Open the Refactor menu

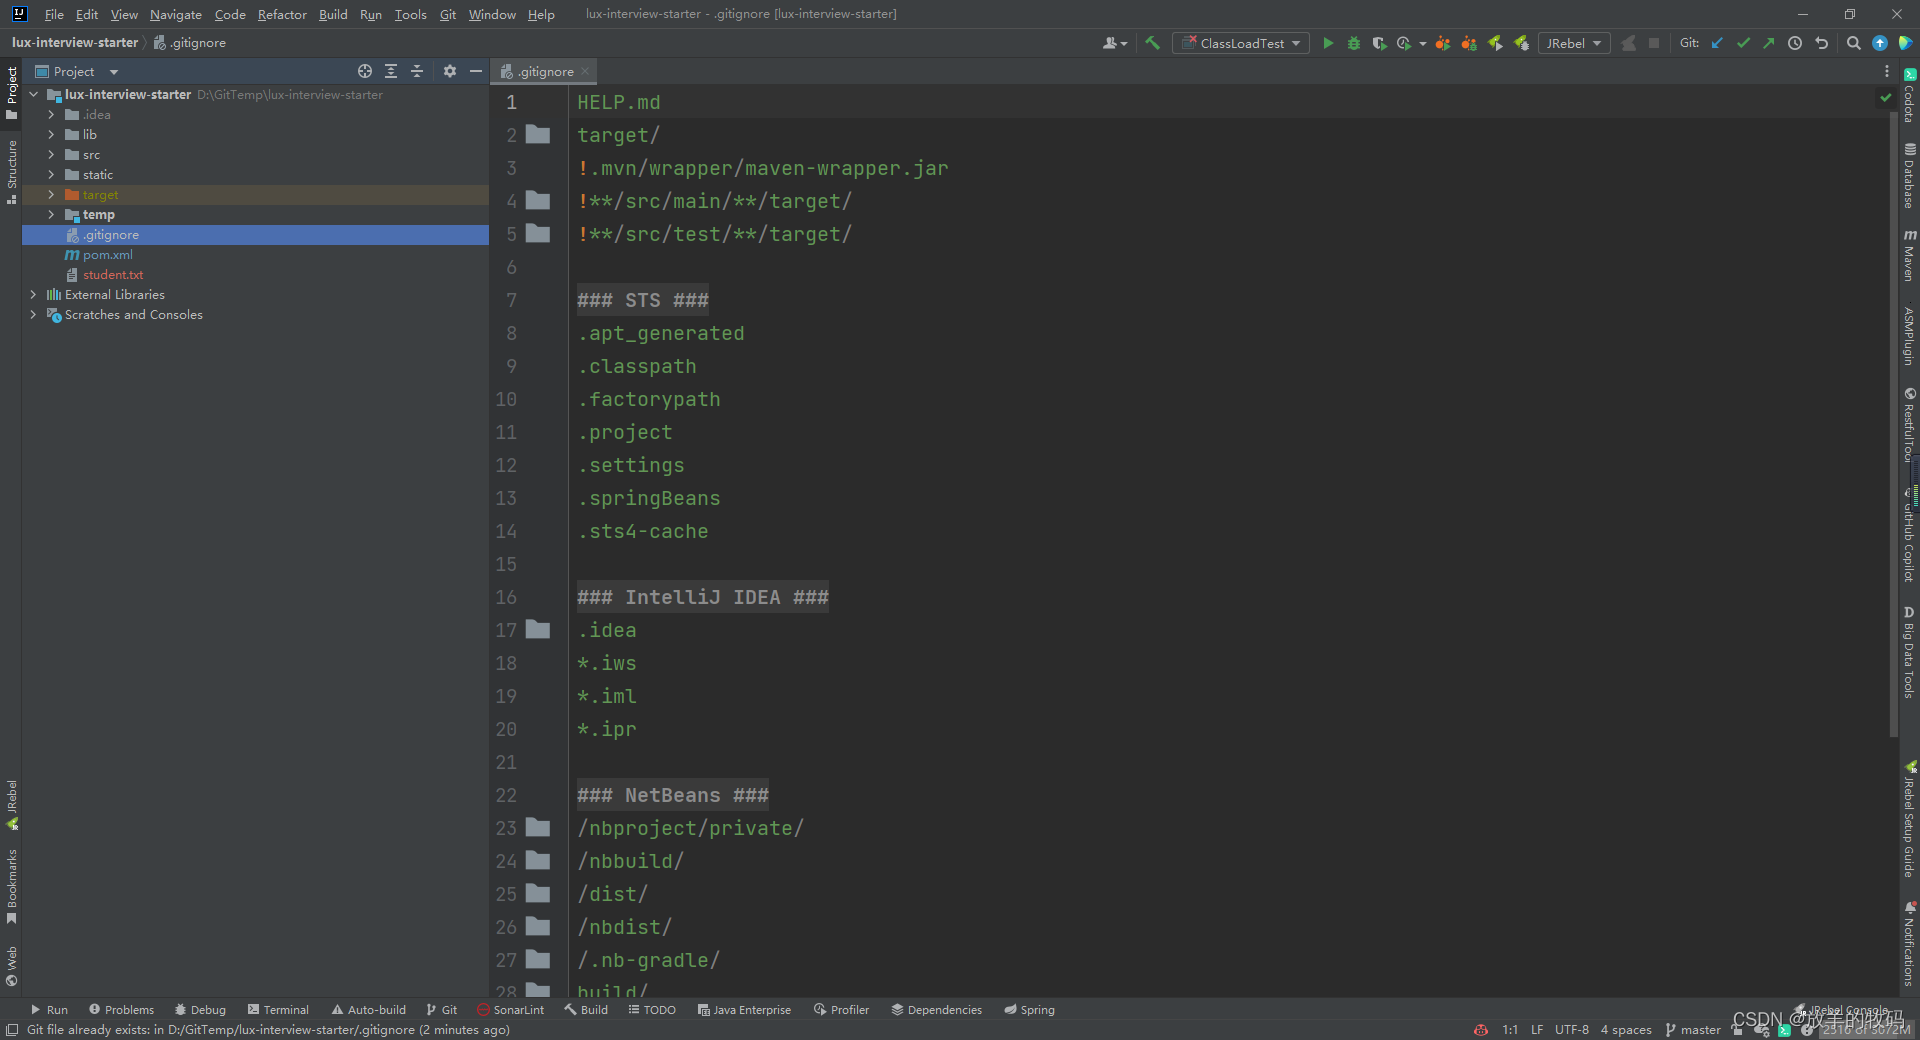[x=281, y=14]
